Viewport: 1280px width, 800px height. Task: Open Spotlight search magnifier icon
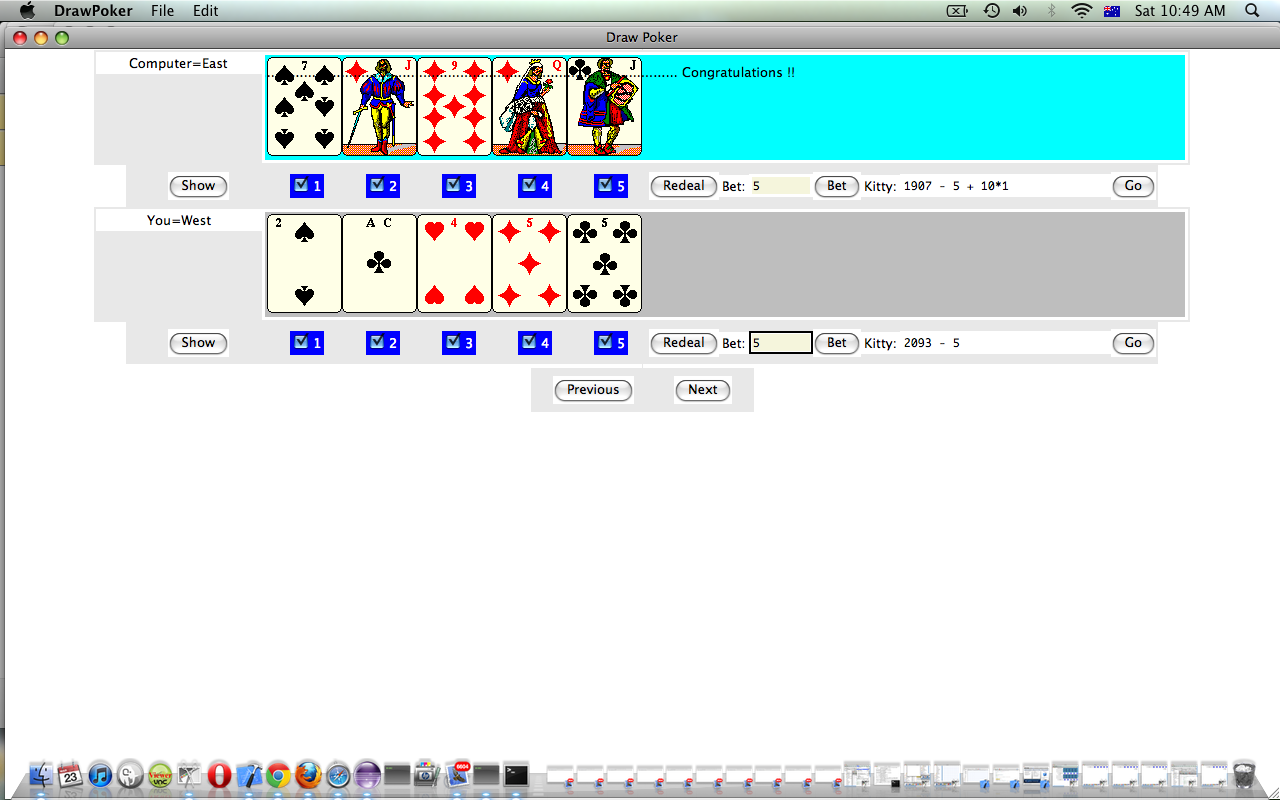[1251, 11]
